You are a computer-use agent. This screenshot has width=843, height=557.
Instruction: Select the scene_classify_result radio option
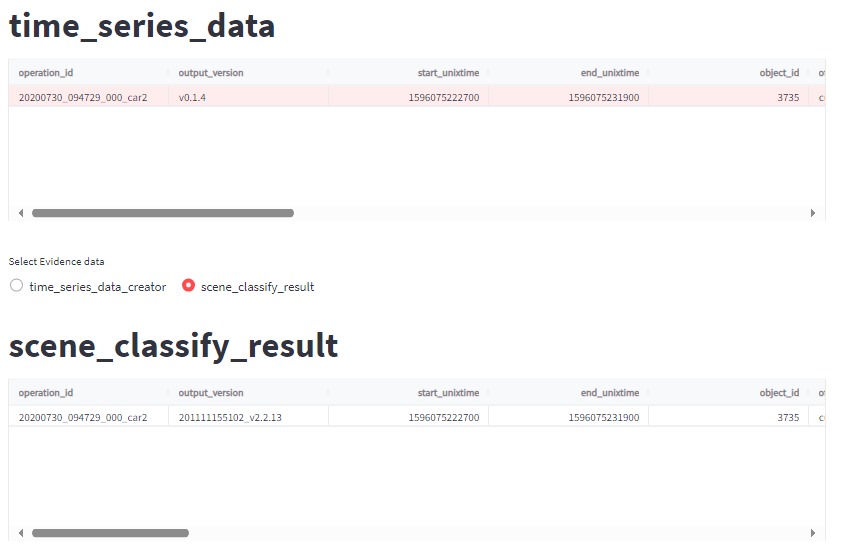point(188,286)
